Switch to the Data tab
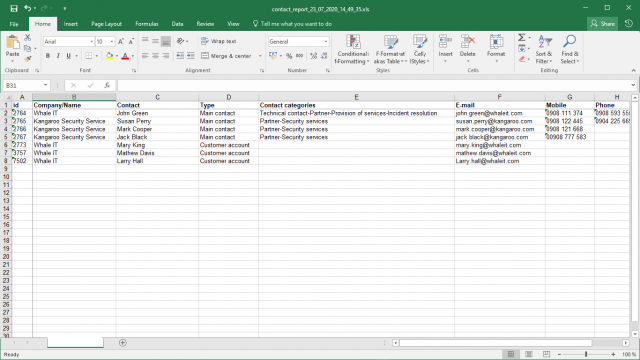The image size is (640, 360). pos(178,24)
